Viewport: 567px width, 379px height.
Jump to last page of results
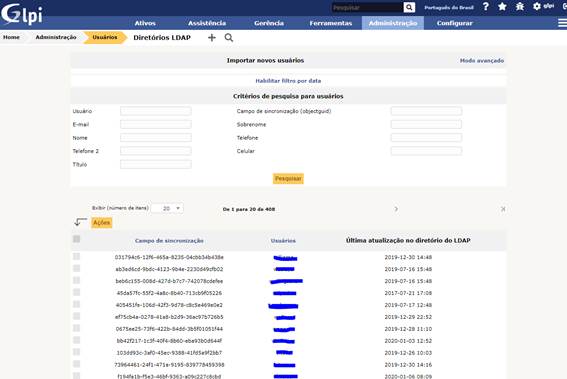click(x=503, y=209)
